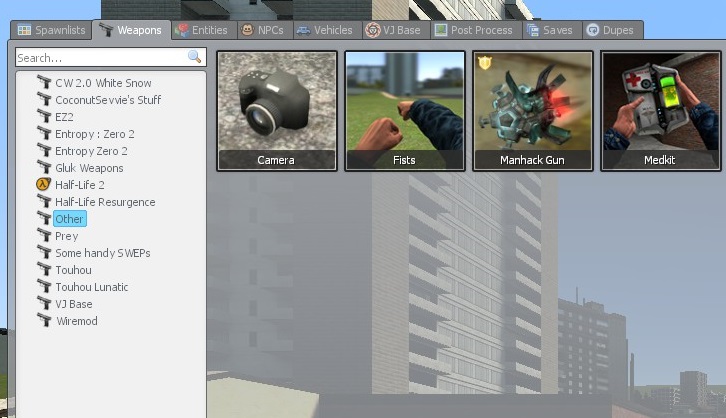Open the Weapons tab

pyautogui.click(x=131, y=30)
